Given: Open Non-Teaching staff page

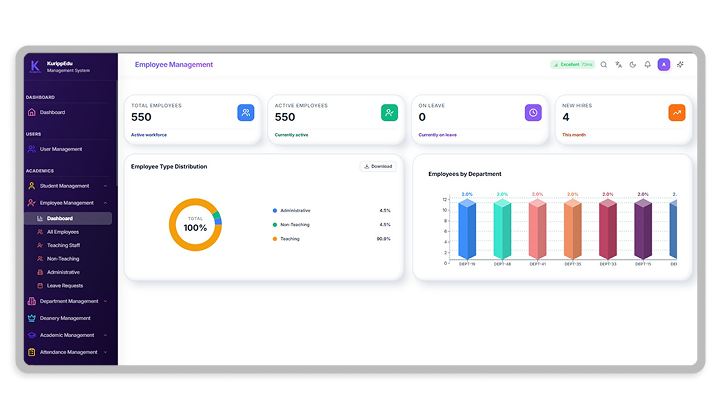Looking at the screenshot, I should click(x=63, y=259).
